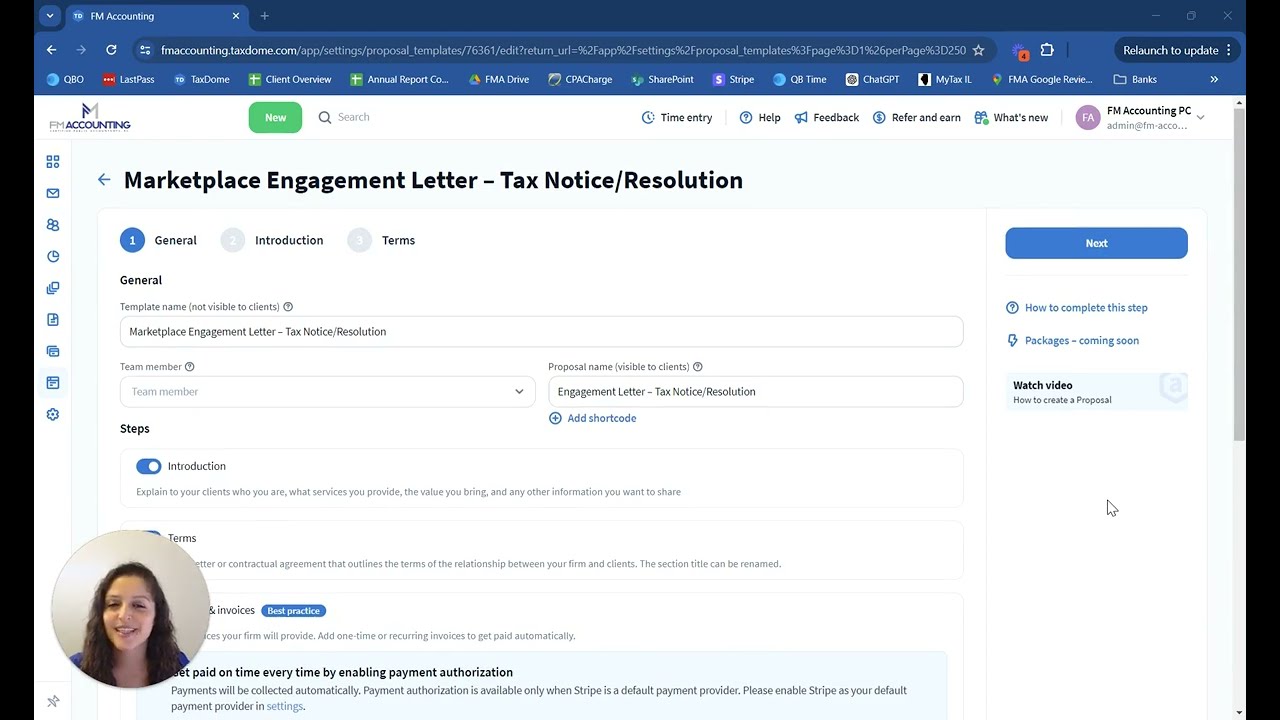Open Stripe bookmark
This screenshot has height=720, width=1280.
click(x=733, y=79)
